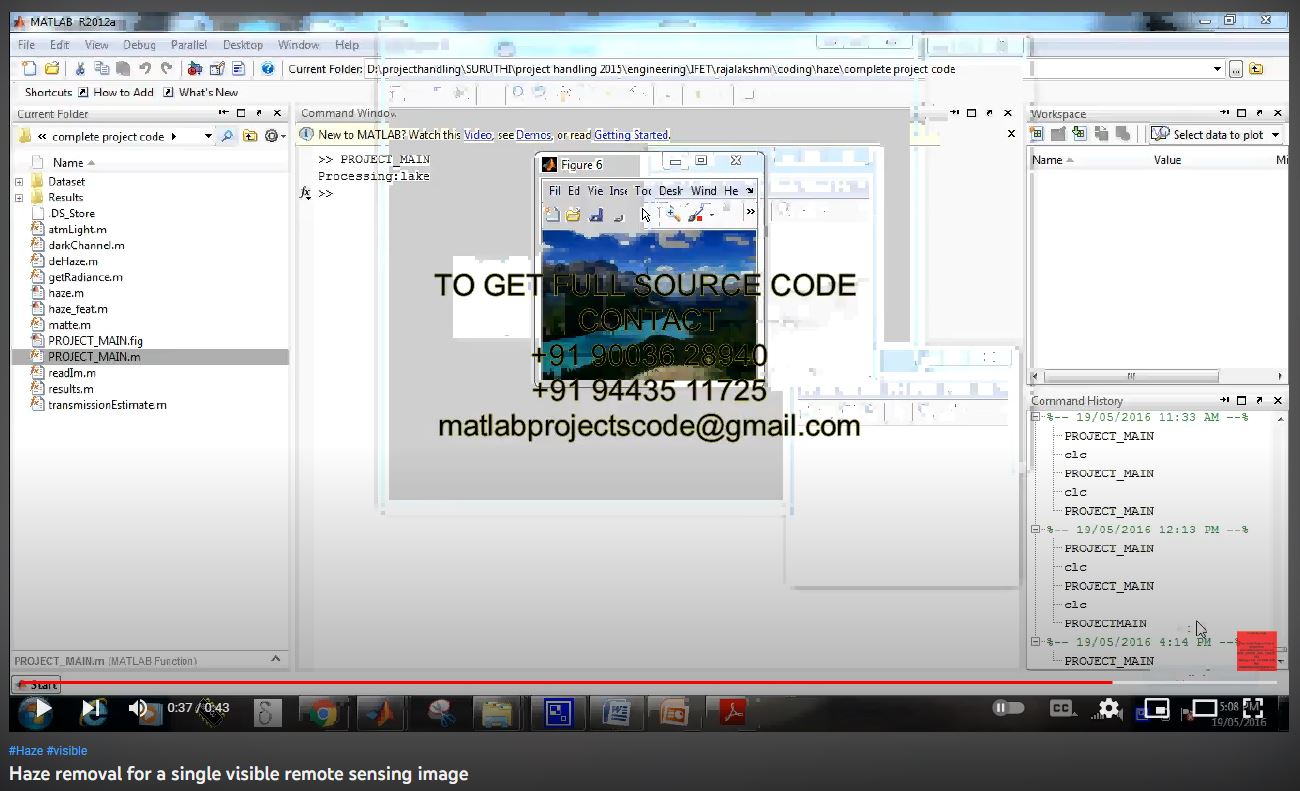The width and height of the screenshot is (1300, 791).
Task: Open the YouTube video settings gear
Action: click(x=1109, y=708)
